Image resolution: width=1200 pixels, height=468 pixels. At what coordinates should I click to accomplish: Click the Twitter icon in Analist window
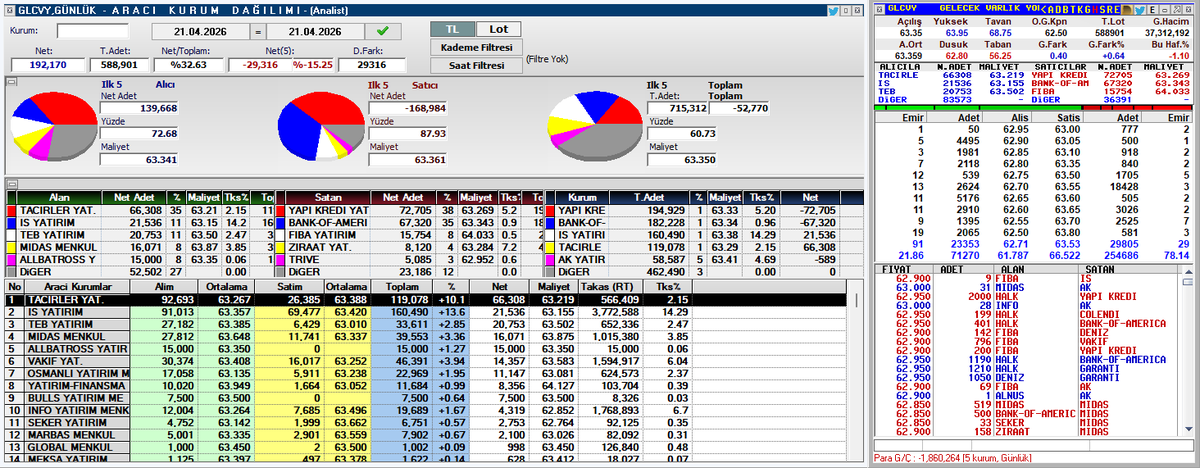pos(834,9)
